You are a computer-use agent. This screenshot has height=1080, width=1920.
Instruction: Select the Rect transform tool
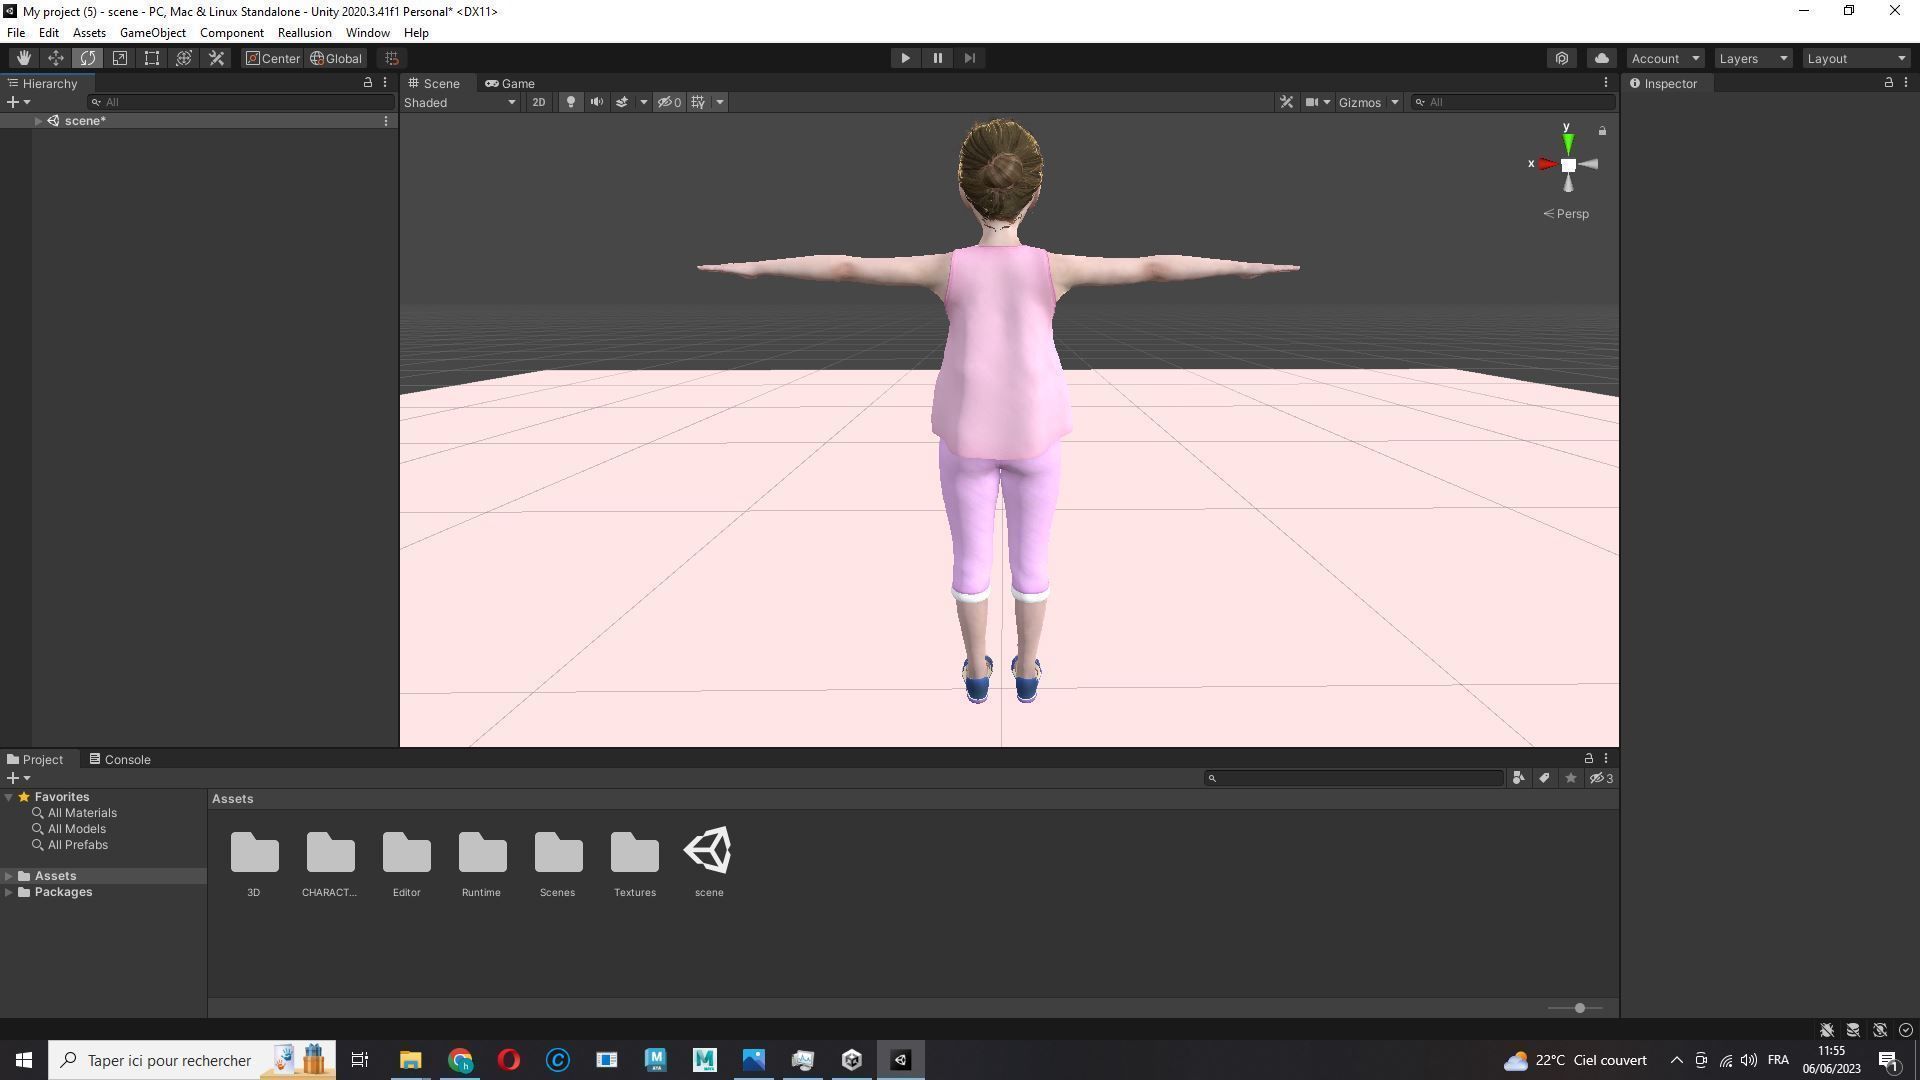tap(152, 58)
